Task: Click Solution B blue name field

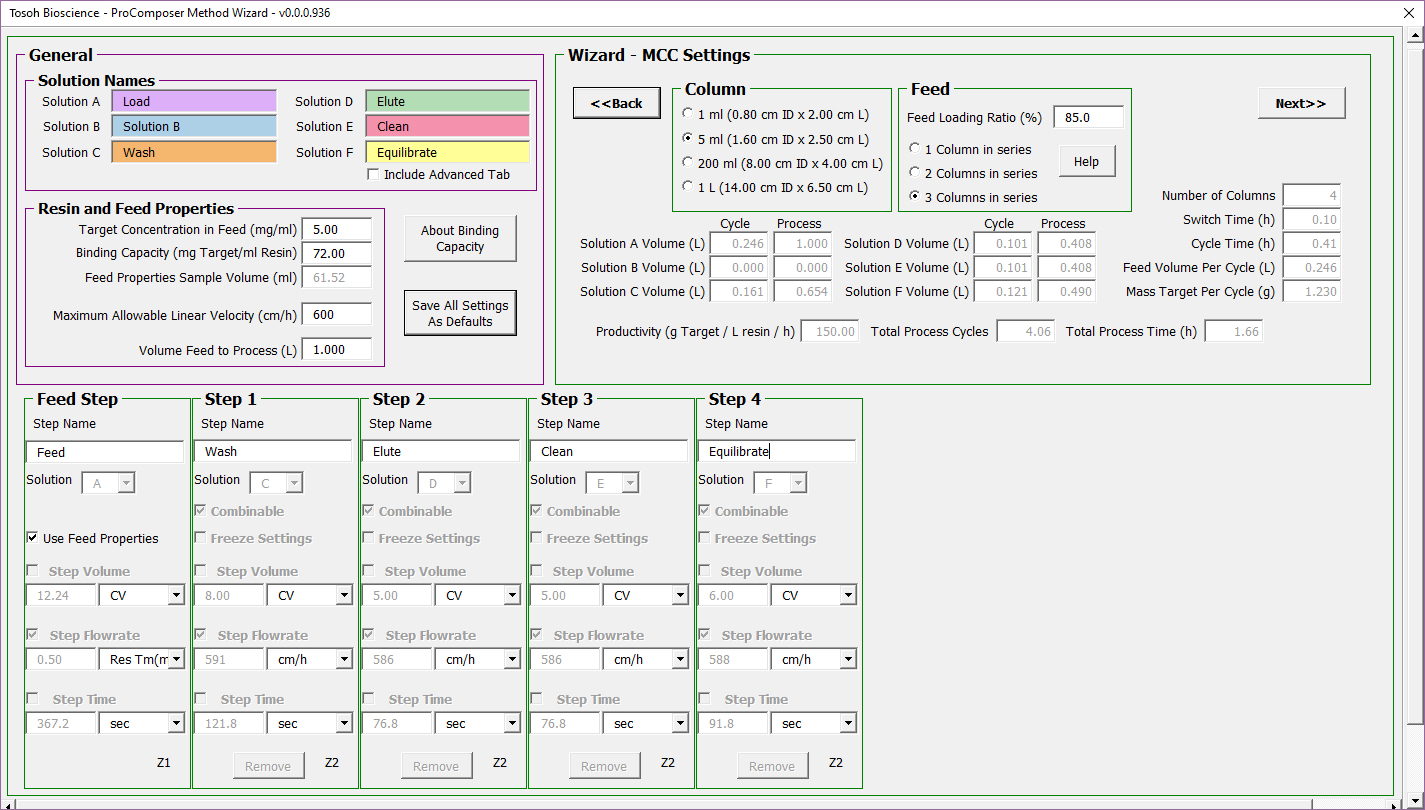Action: click(x=194, y=126)
